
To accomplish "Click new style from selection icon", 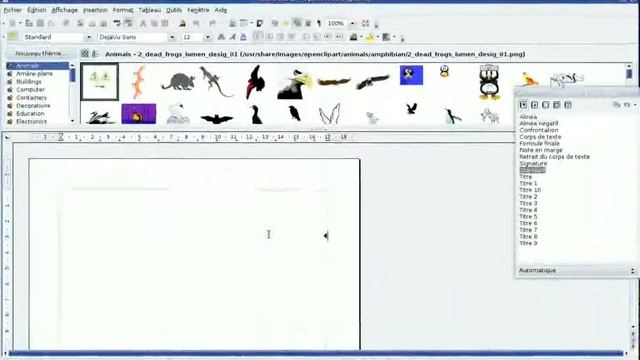I will click(627, 105).
